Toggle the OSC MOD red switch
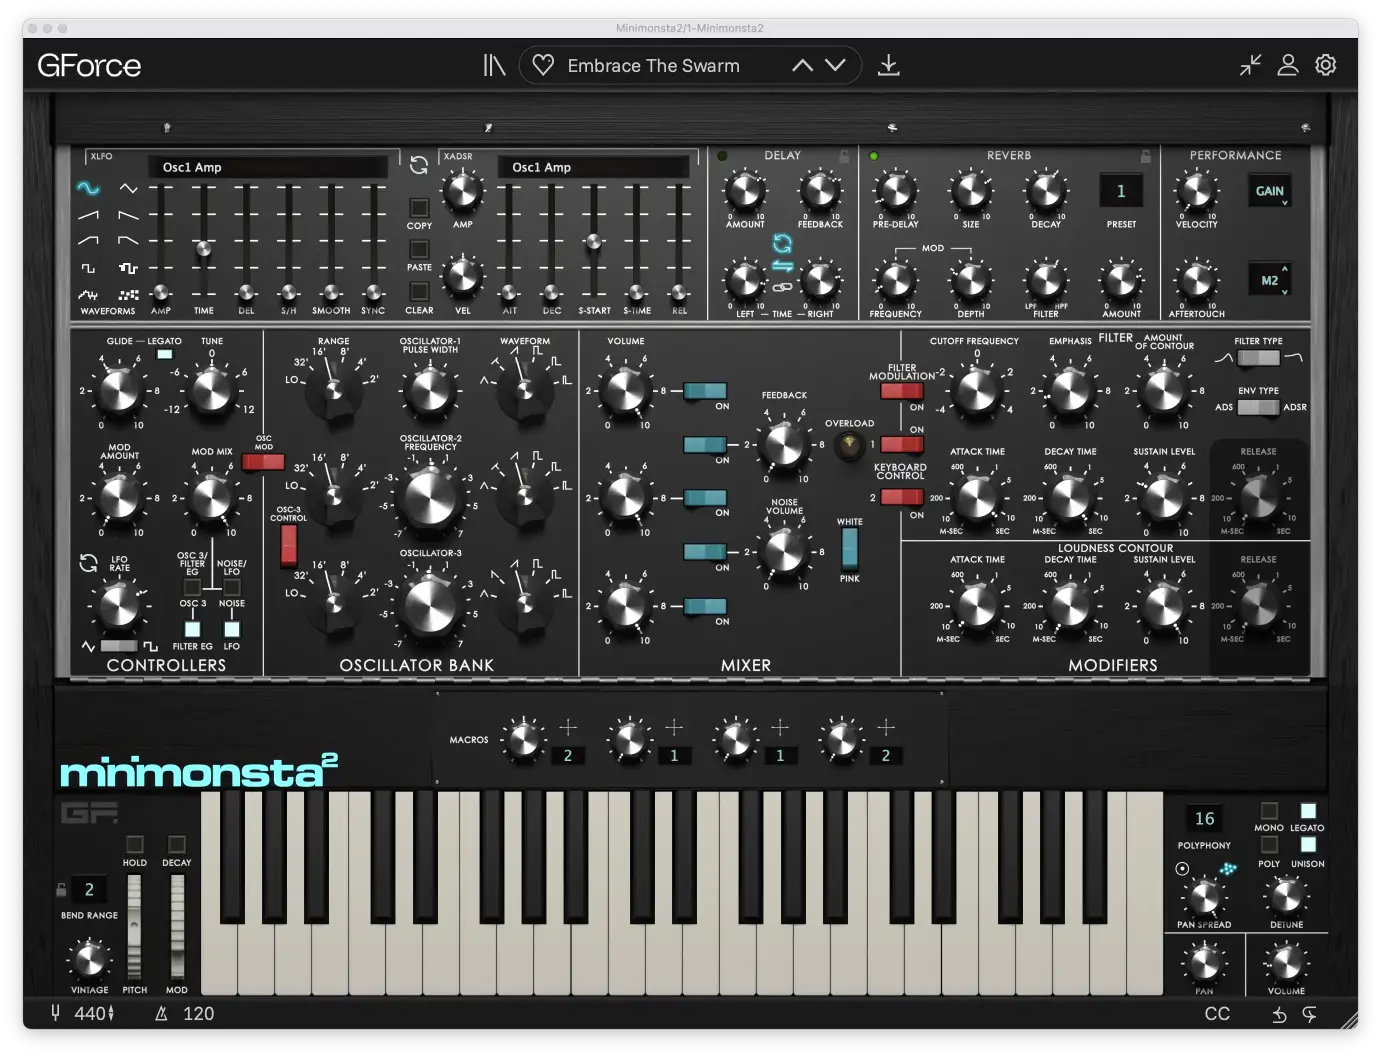Viewport: 1381px width, 1056px height. [263, 462]
